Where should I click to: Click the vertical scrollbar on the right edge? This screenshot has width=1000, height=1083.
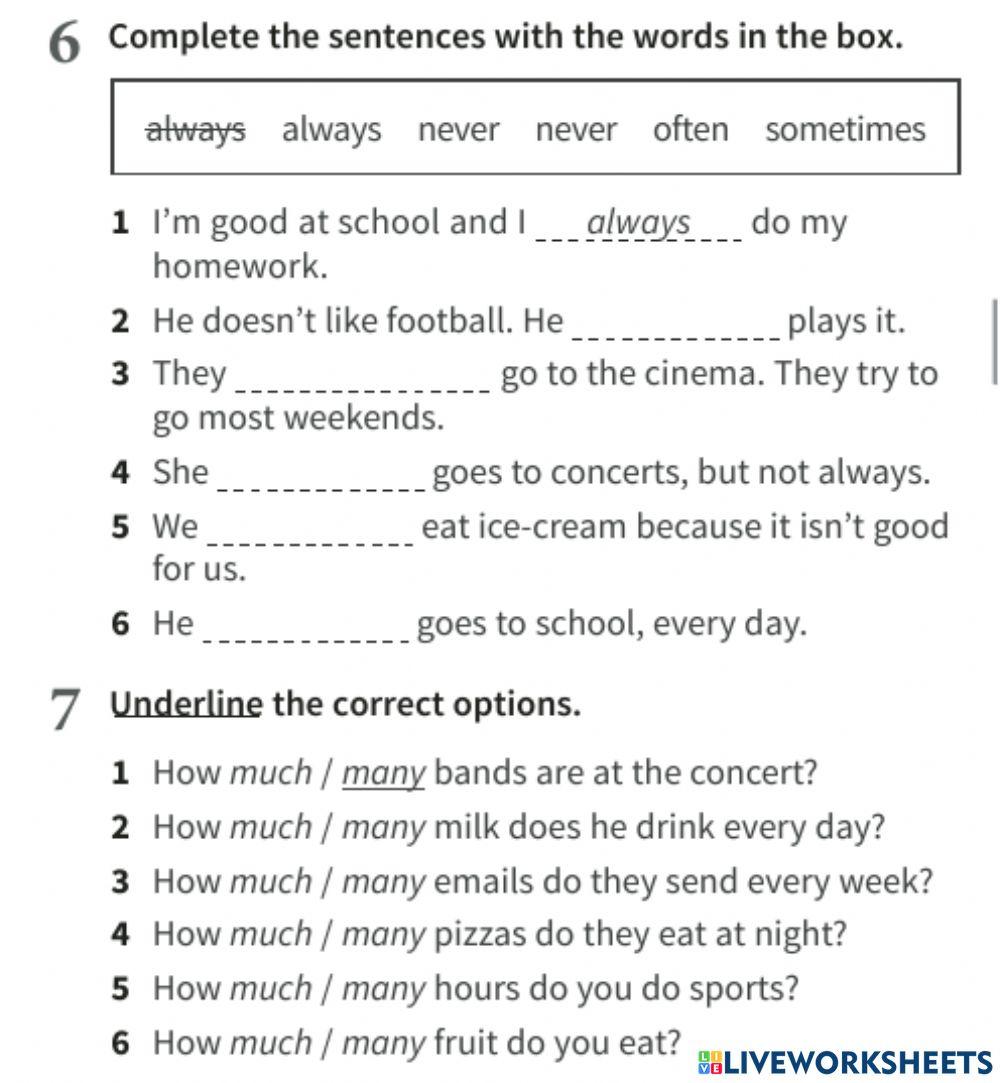click(x=994, y=340)
